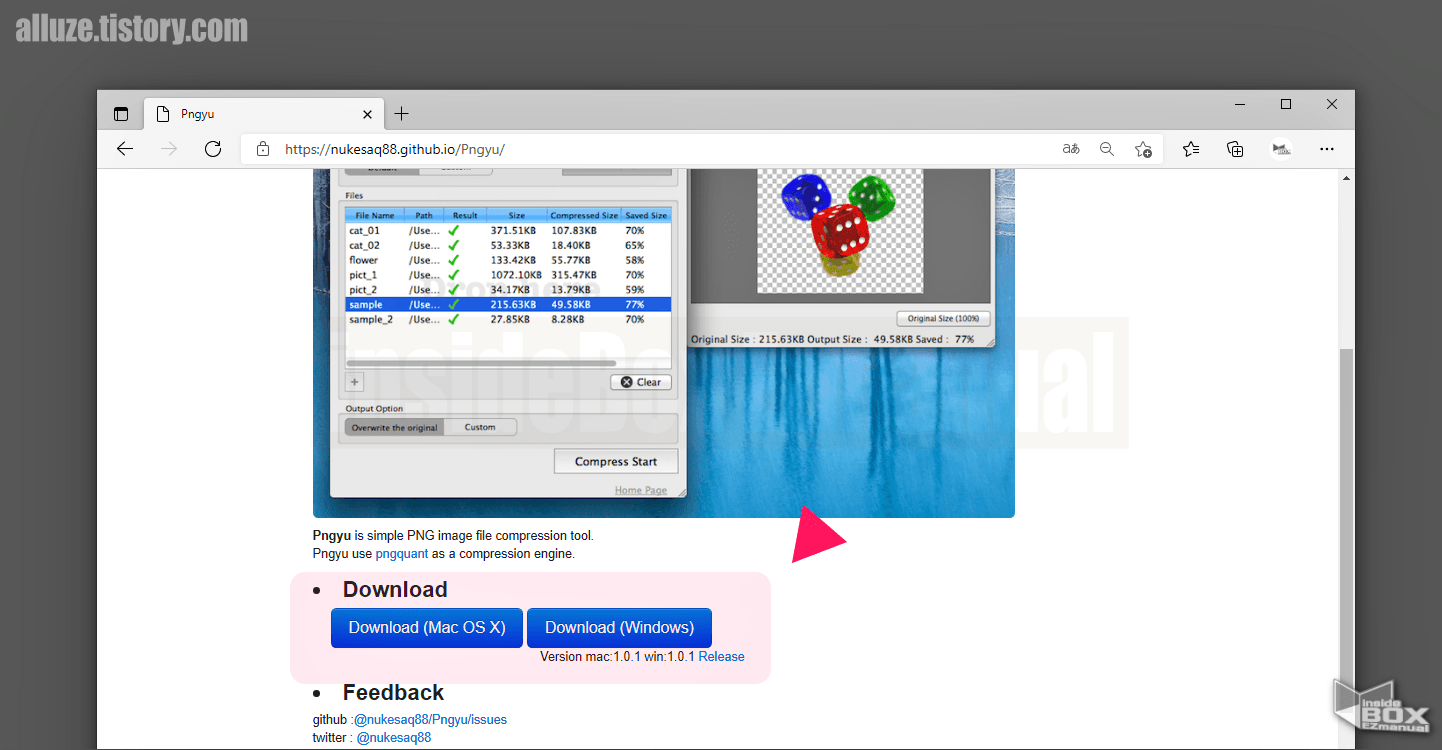Image resolution: width=1442 pixels, height=750 pixels.
Task: Open the @nukesaq88/Pngyu/issues GitHub link
Action: 430,720
